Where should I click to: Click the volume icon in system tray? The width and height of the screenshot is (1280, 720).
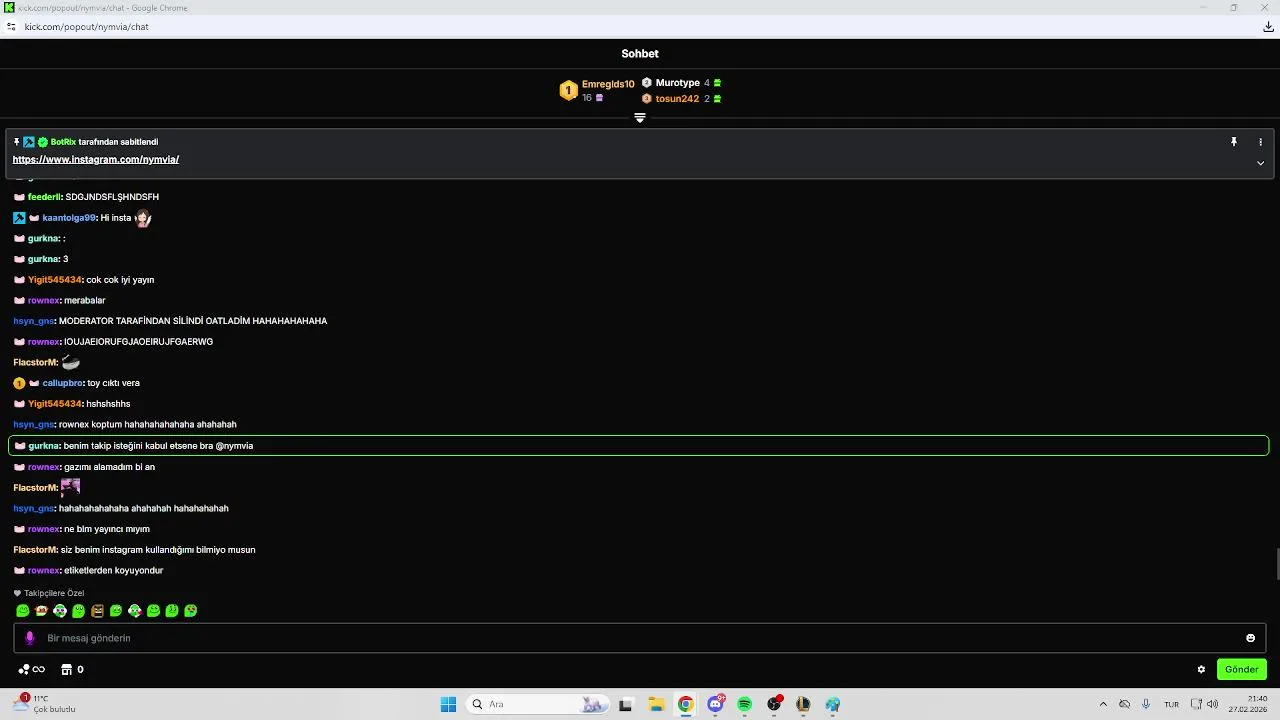point(1212,704)
